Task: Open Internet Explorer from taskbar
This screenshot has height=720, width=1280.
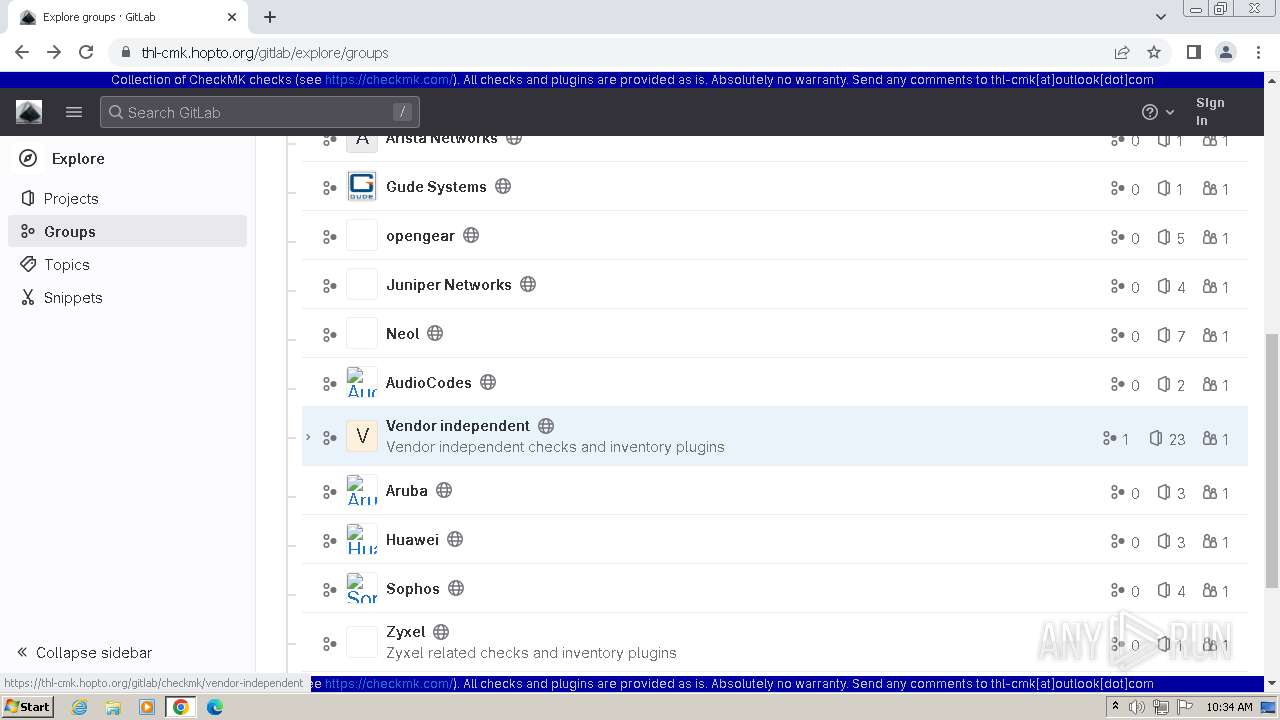Action: click(79, 707)
